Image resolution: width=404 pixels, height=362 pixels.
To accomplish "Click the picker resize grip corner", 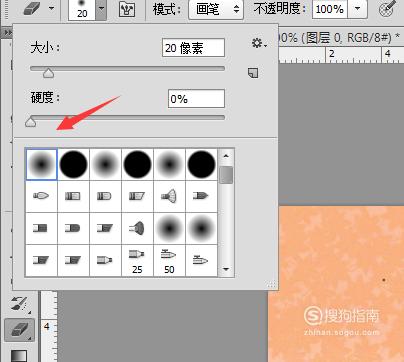I will click(x=272, y=284).
